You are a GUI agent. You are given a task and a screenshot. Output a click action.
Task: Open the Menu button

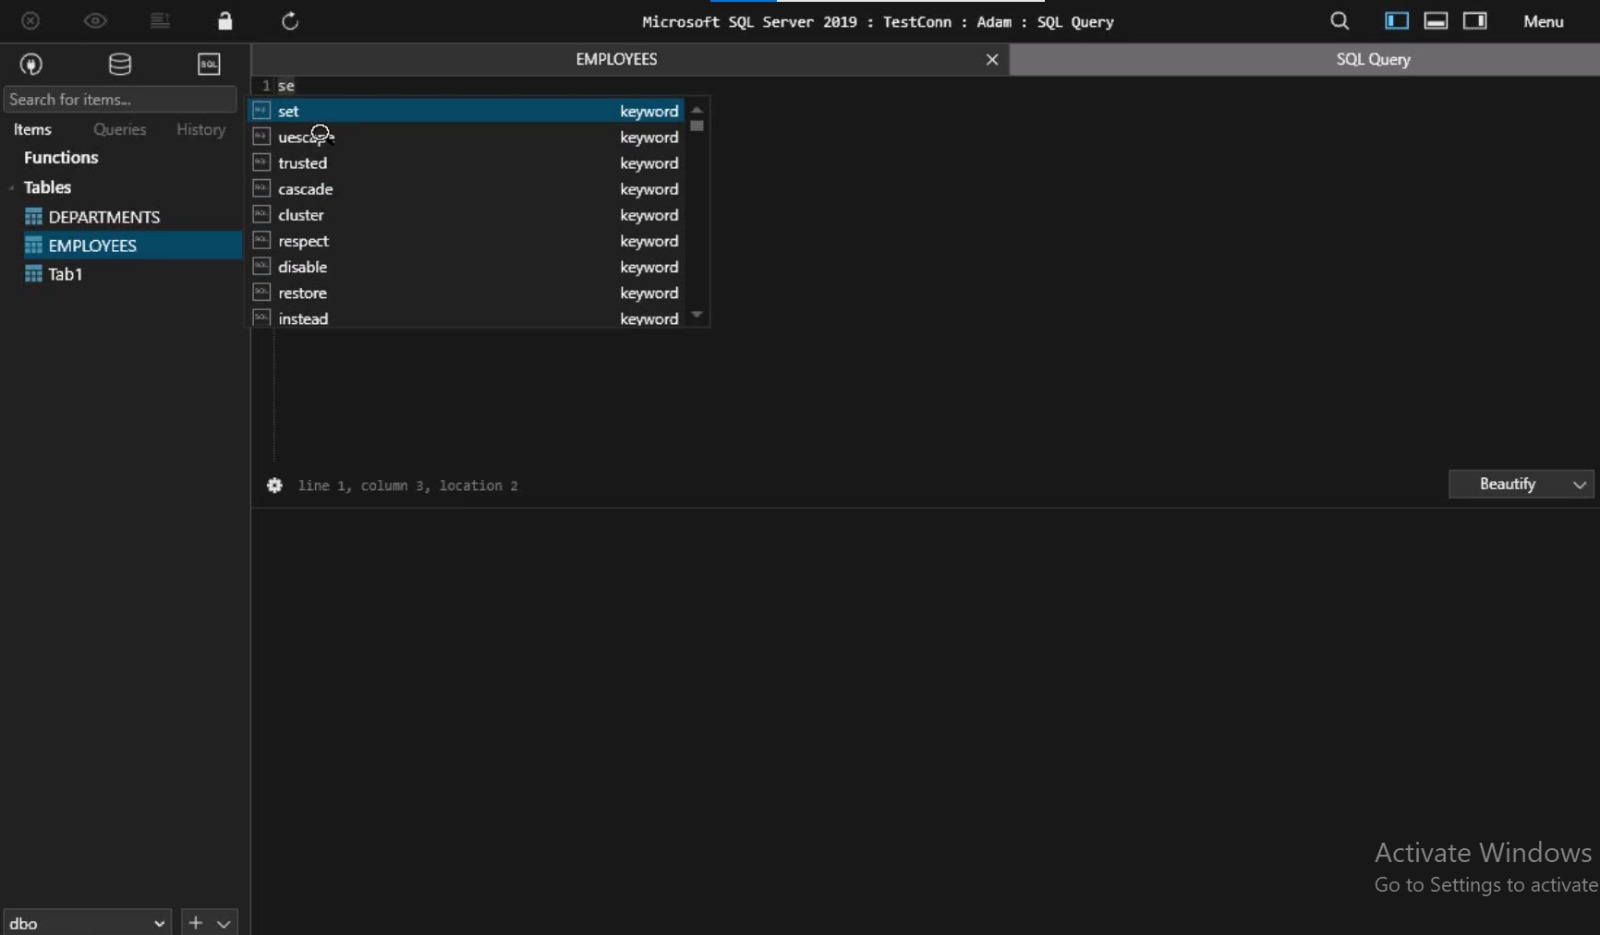pos(1543,21)
